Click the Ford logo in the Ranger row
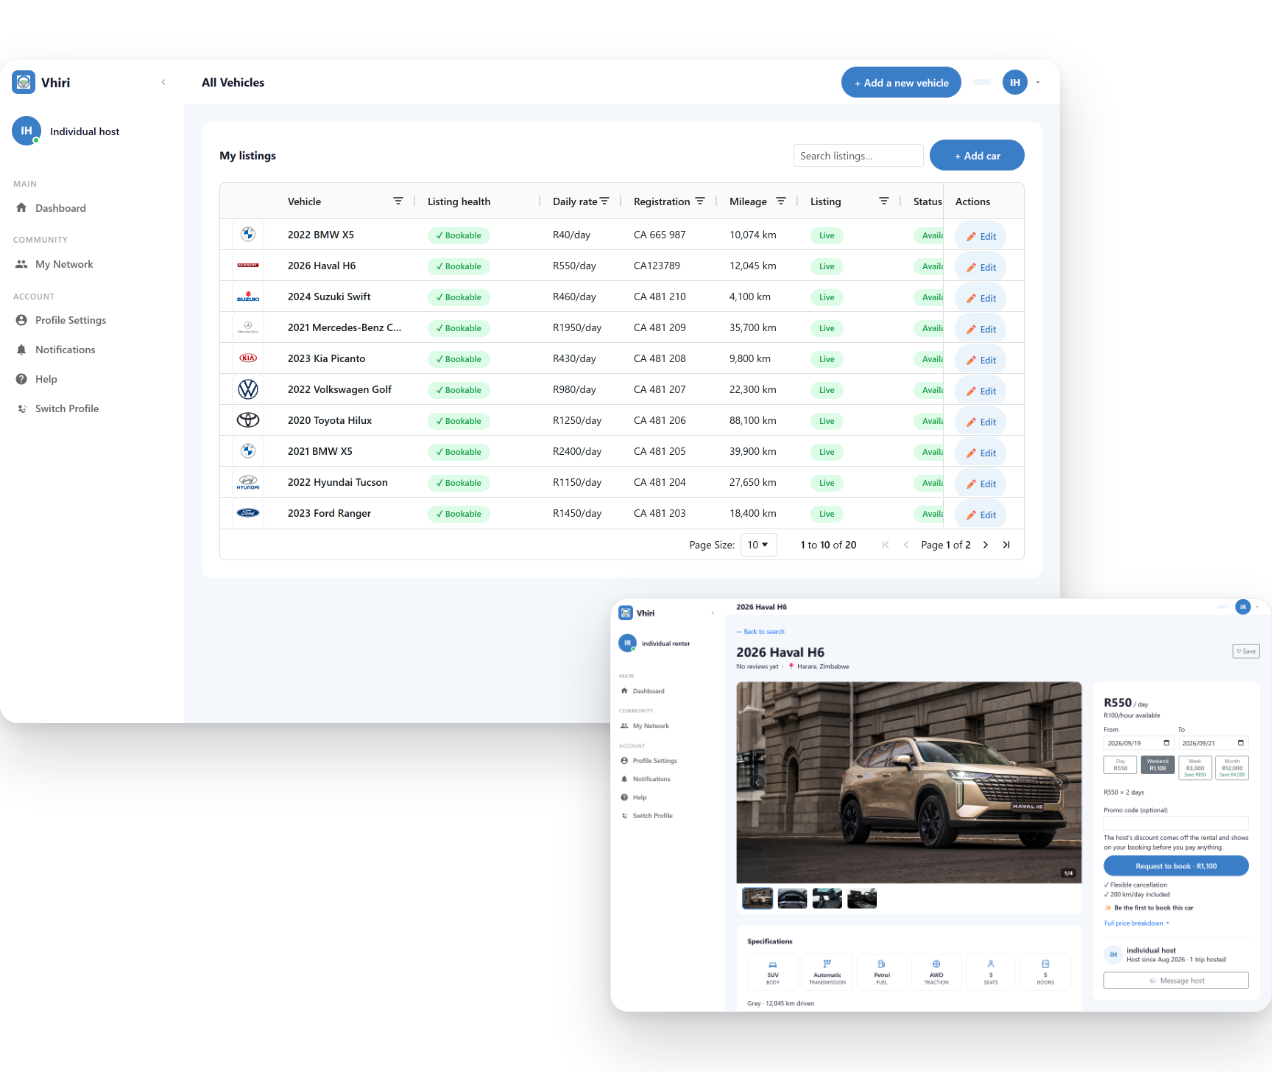 tap(248, 513)
